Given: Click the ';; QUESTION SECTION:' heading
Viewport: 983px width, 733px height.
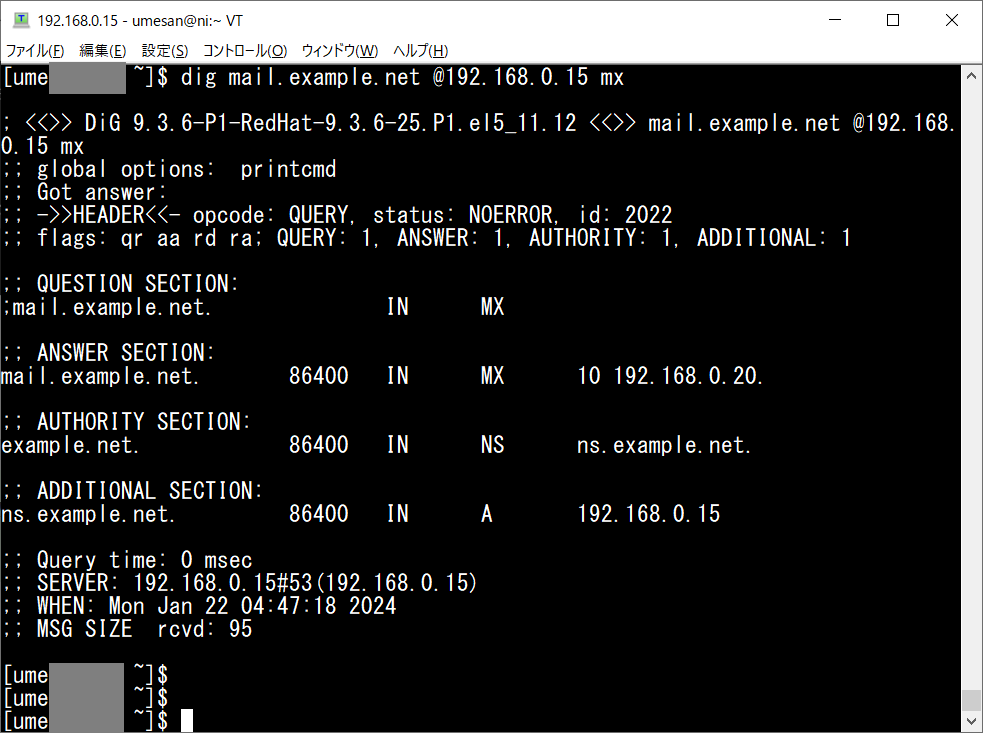Looking at the screenshot, I should pos(120,284).
